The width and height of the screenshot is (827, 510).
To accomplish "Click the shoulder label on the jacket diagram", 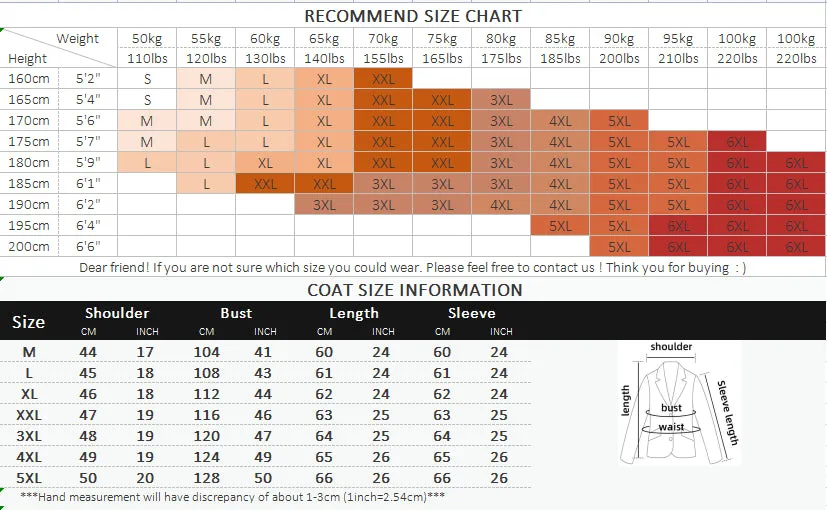I will (x=671, y=347).
